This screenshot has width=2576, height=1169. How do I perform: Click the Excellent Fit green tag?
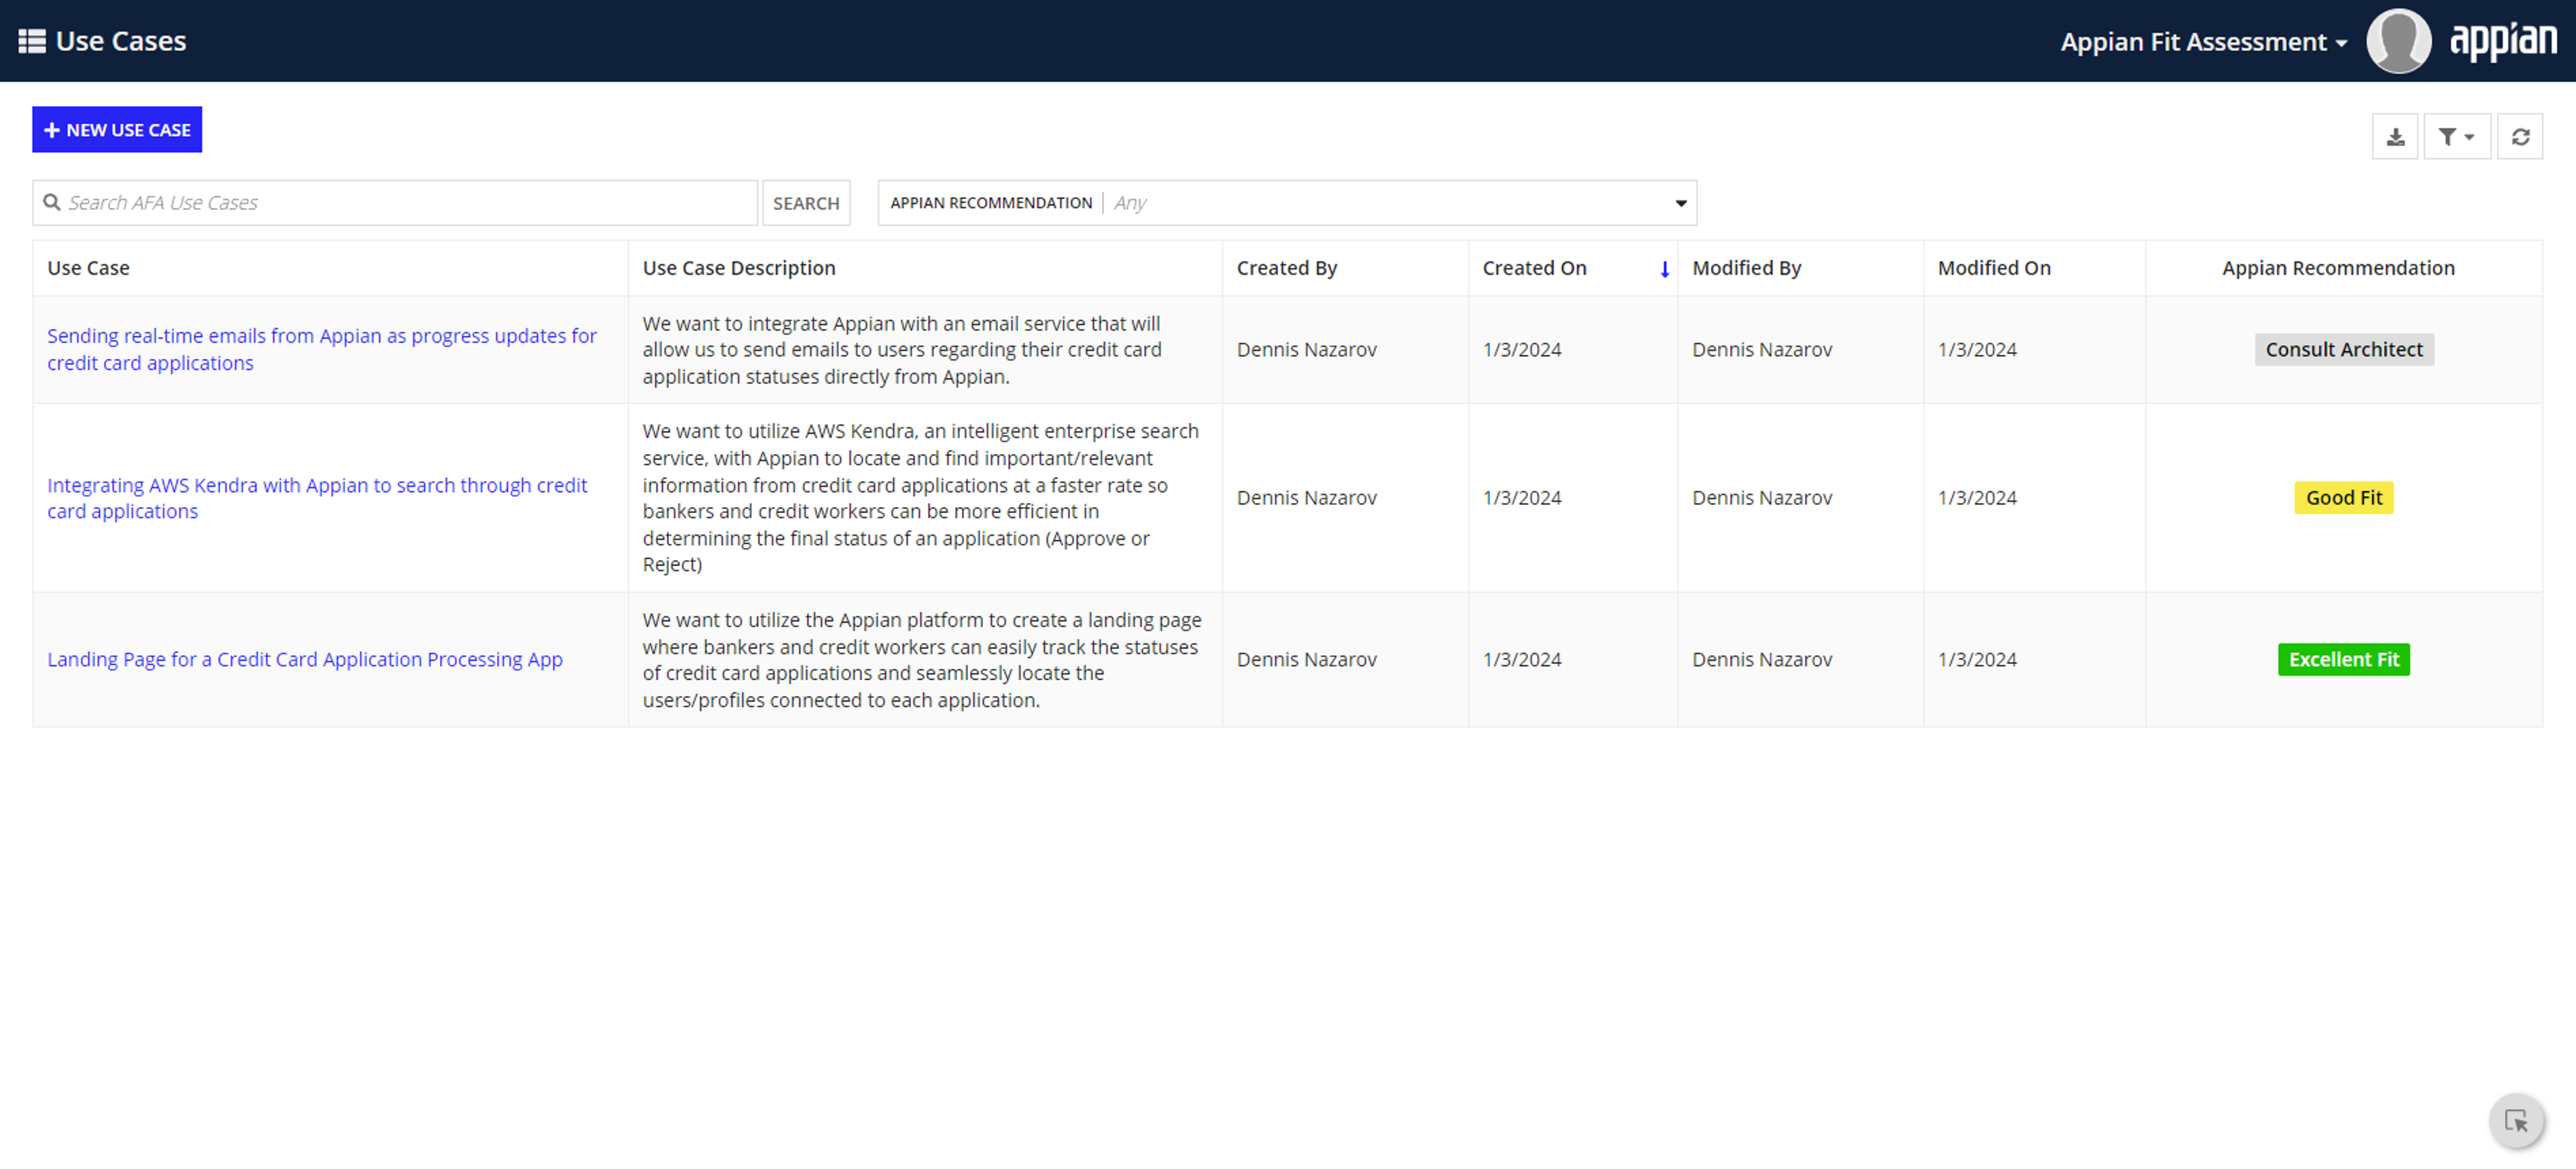pos(2343,660)
